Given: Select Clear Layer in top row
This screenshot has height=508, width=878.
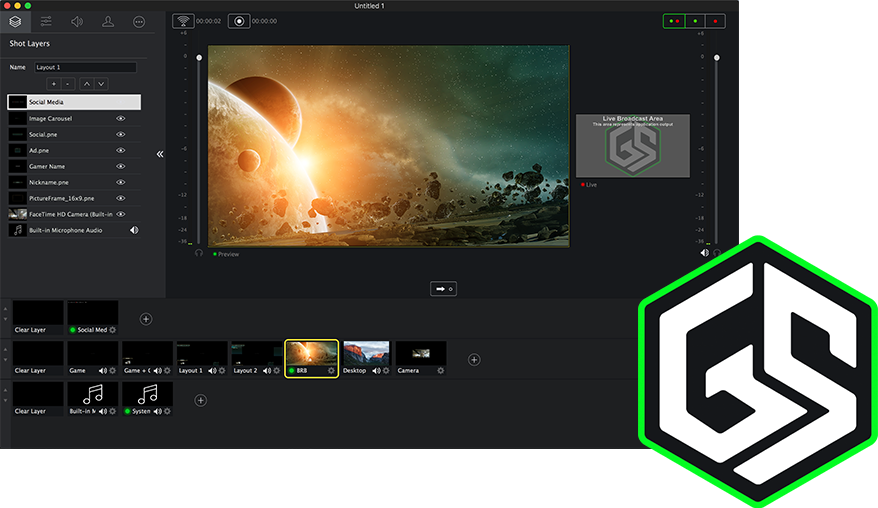Looking at the screenshot, I should [38, 318].
